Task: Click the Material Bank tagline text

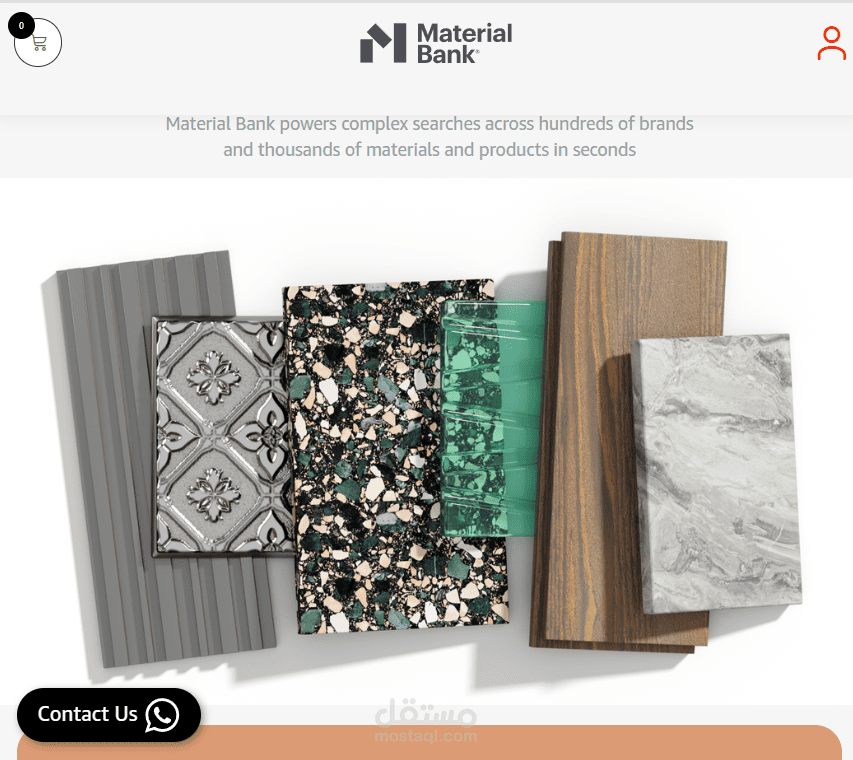Action: point(429,137)
